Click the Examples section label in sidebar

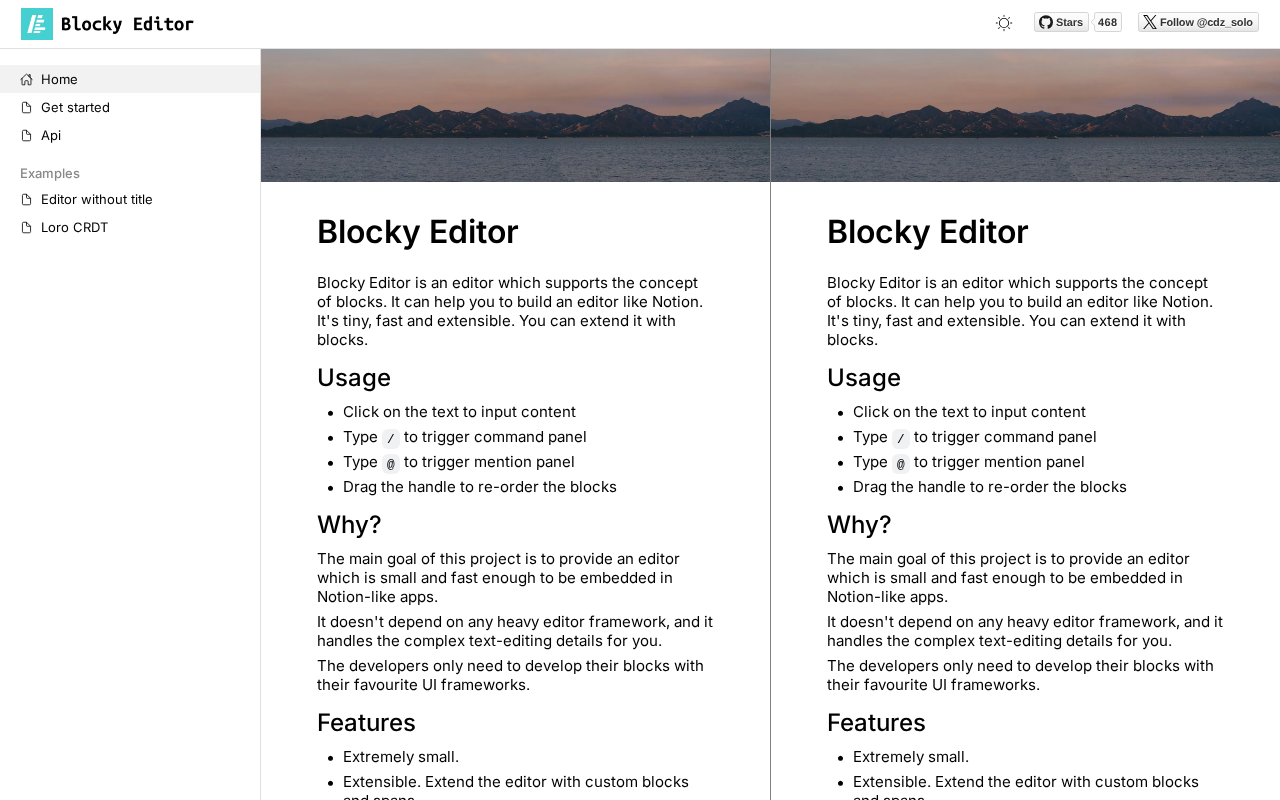click(x=50, y=173)
